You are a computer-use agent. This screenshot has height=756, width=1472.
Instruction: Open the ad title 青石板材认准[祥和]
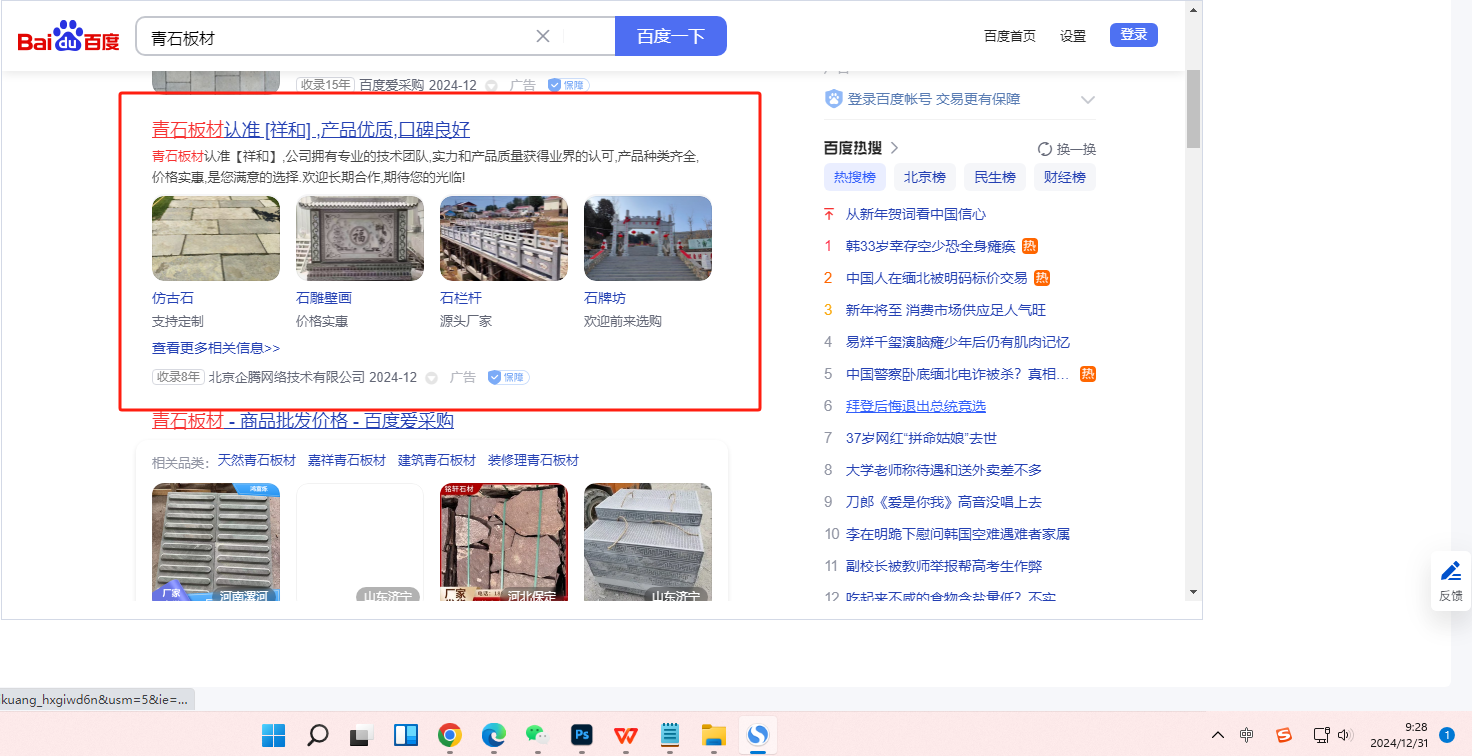click(x=311, y=130)
